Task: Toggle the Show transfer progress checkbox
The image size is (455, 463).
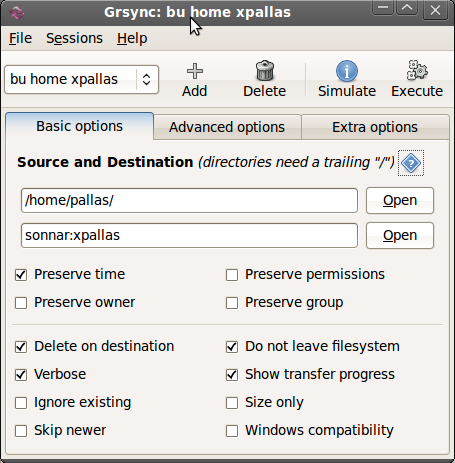Action: tap(232, 375)
